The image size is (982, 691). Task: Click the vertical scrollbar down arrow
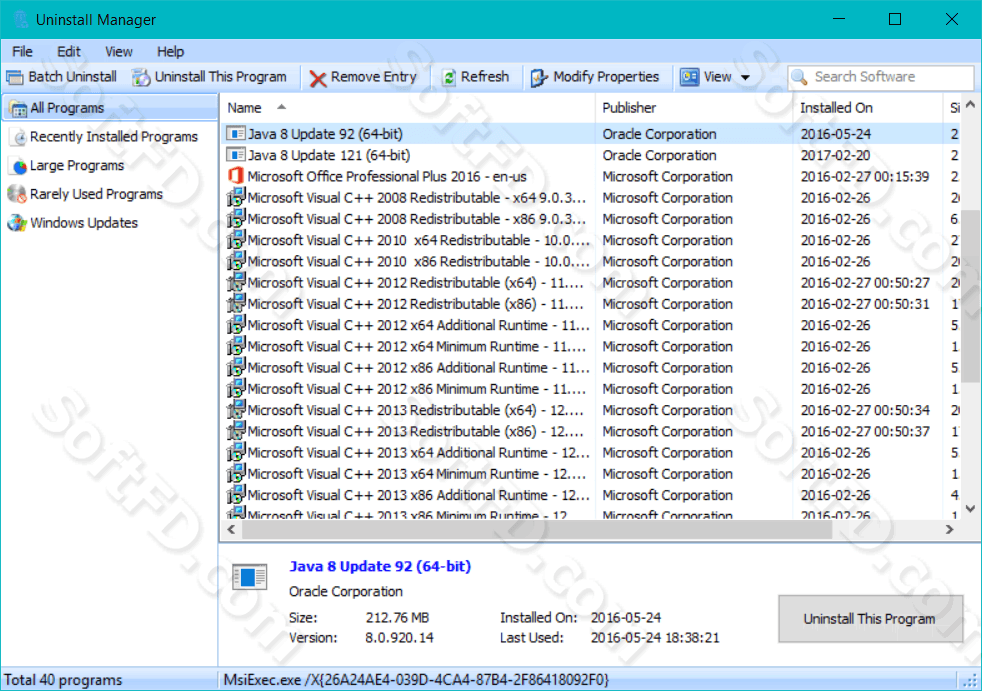click(971, 508)
